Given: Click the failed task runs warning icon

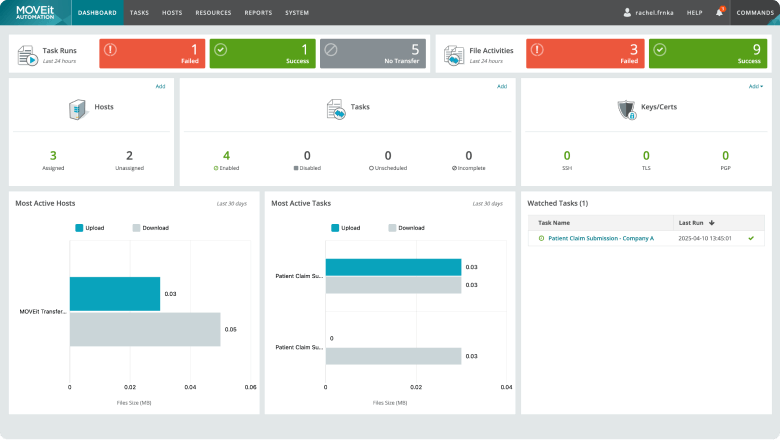Looking at the screenshot, I should pyautogui.click(x=111, y=48).
